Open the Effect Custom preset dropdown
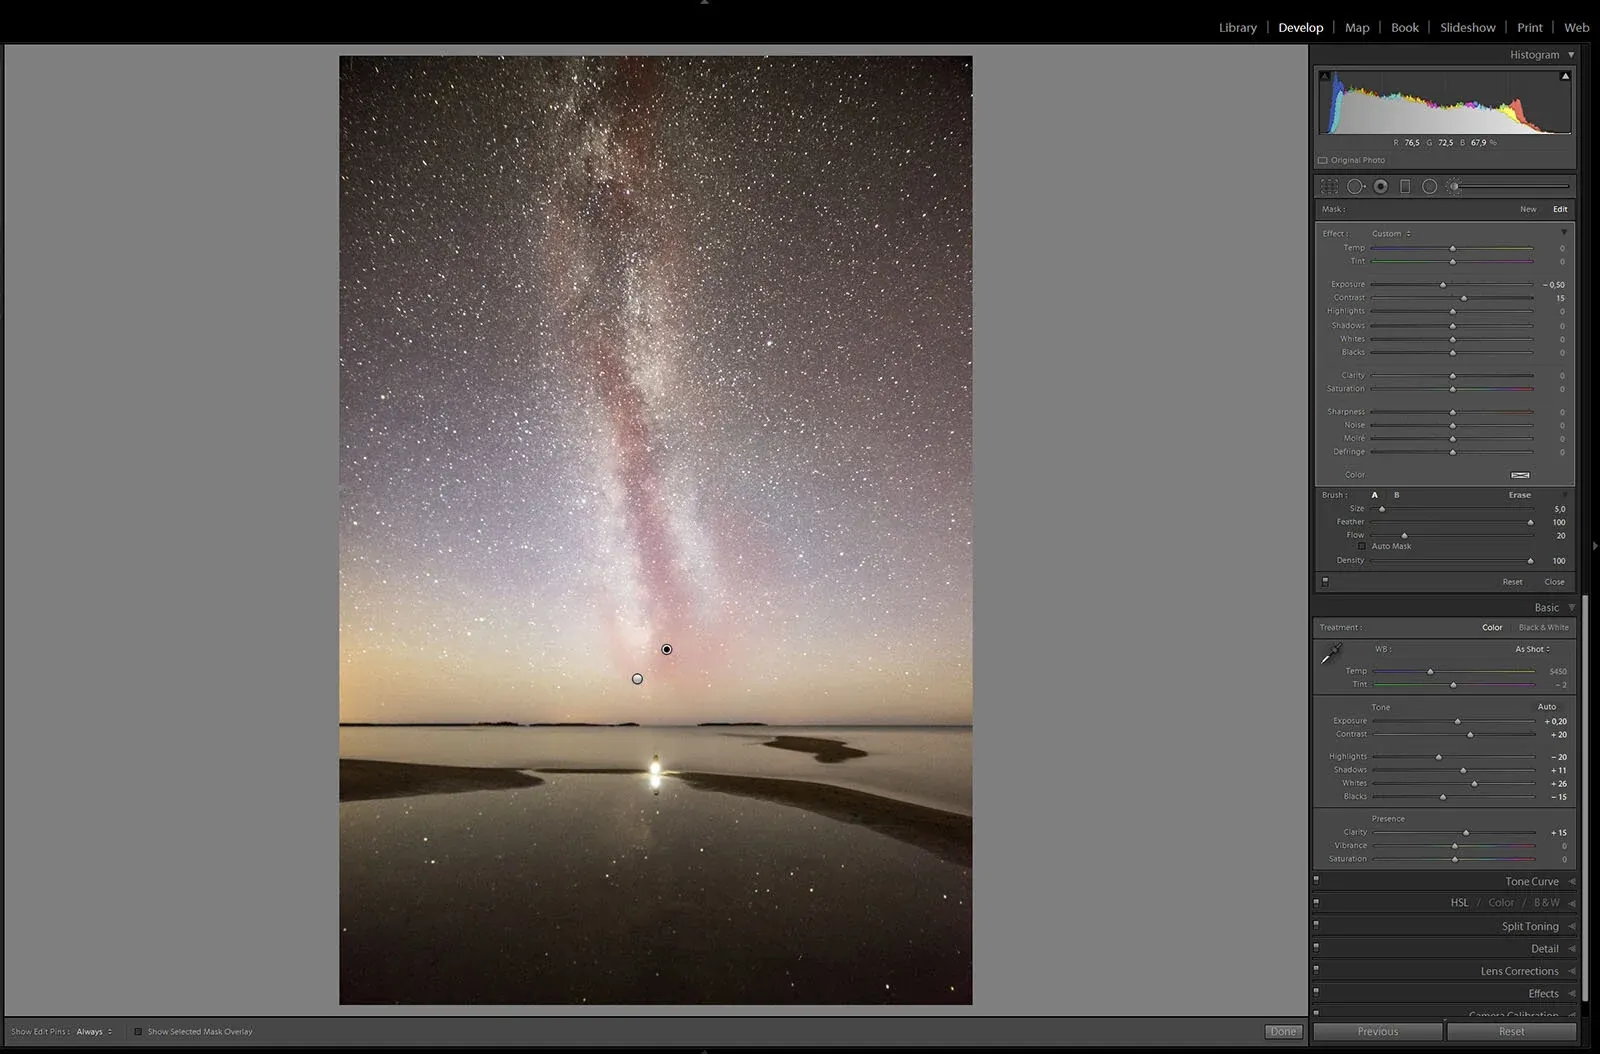The height and width of the screenshot is (1054, 1600). click(x=1391, y=234)
